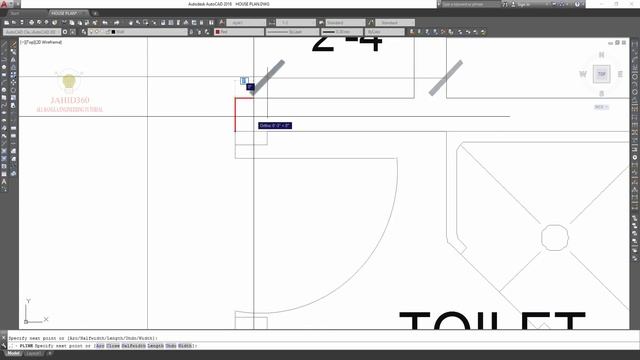Click the command line customize wrench icon

coord(4,346)
